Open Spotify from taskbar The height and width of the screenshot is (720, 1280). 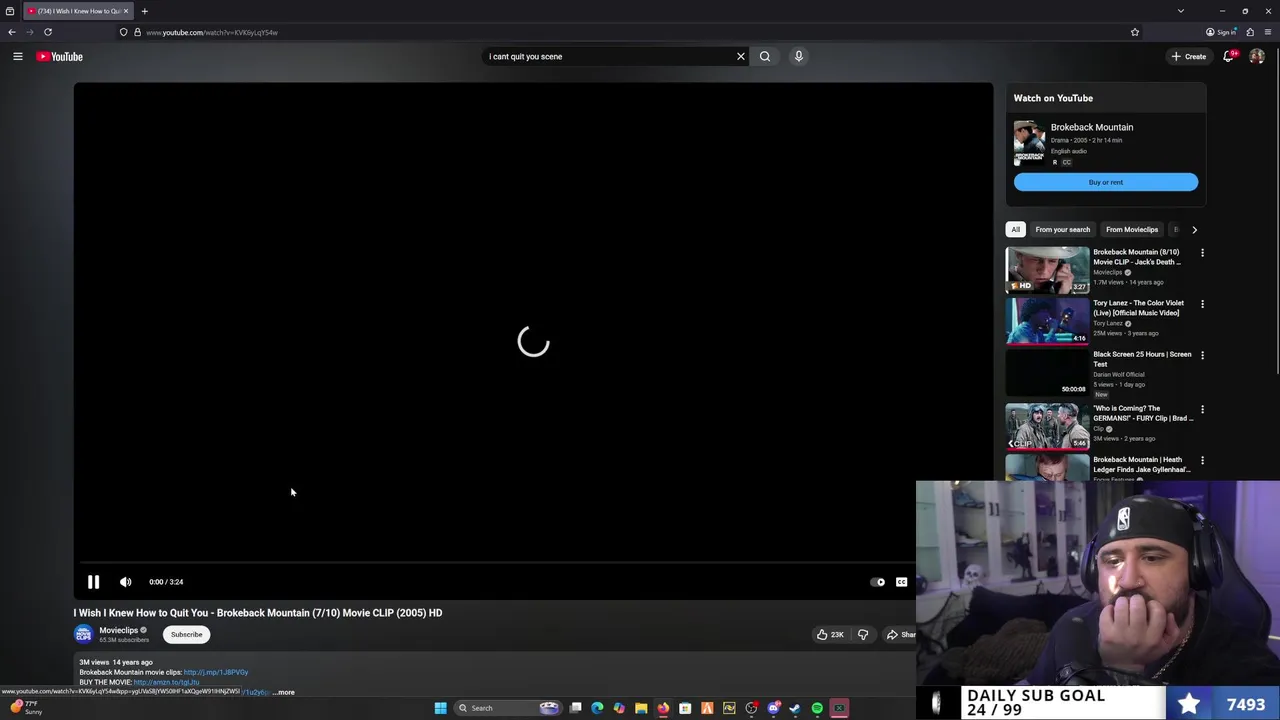pyautogui.click(x=817, y=708)
